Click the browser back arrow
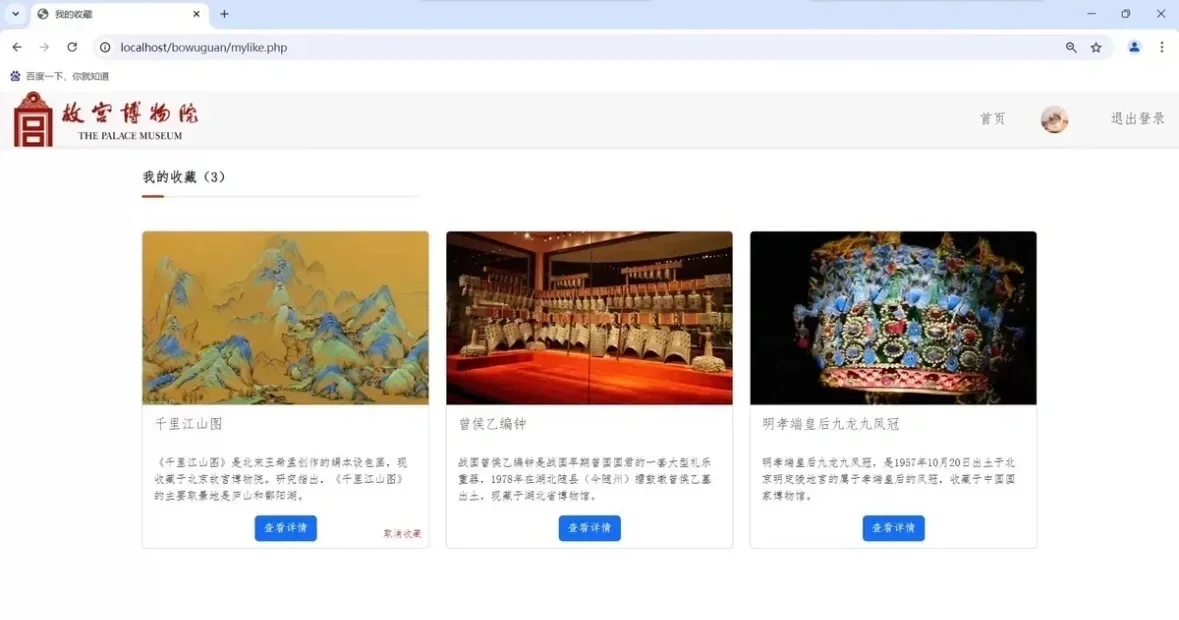This screenshot has height=620, width=1179. (x=17, y=47)
